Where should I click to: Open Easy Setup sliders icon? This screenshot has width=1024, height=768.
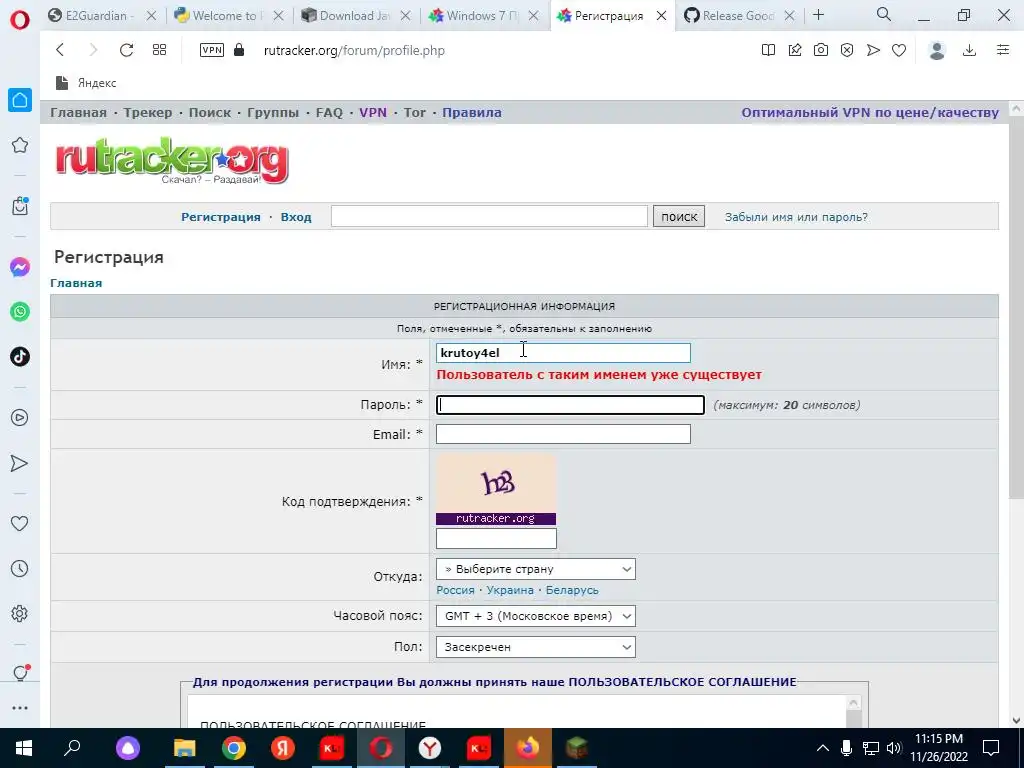pos(1003,50)
